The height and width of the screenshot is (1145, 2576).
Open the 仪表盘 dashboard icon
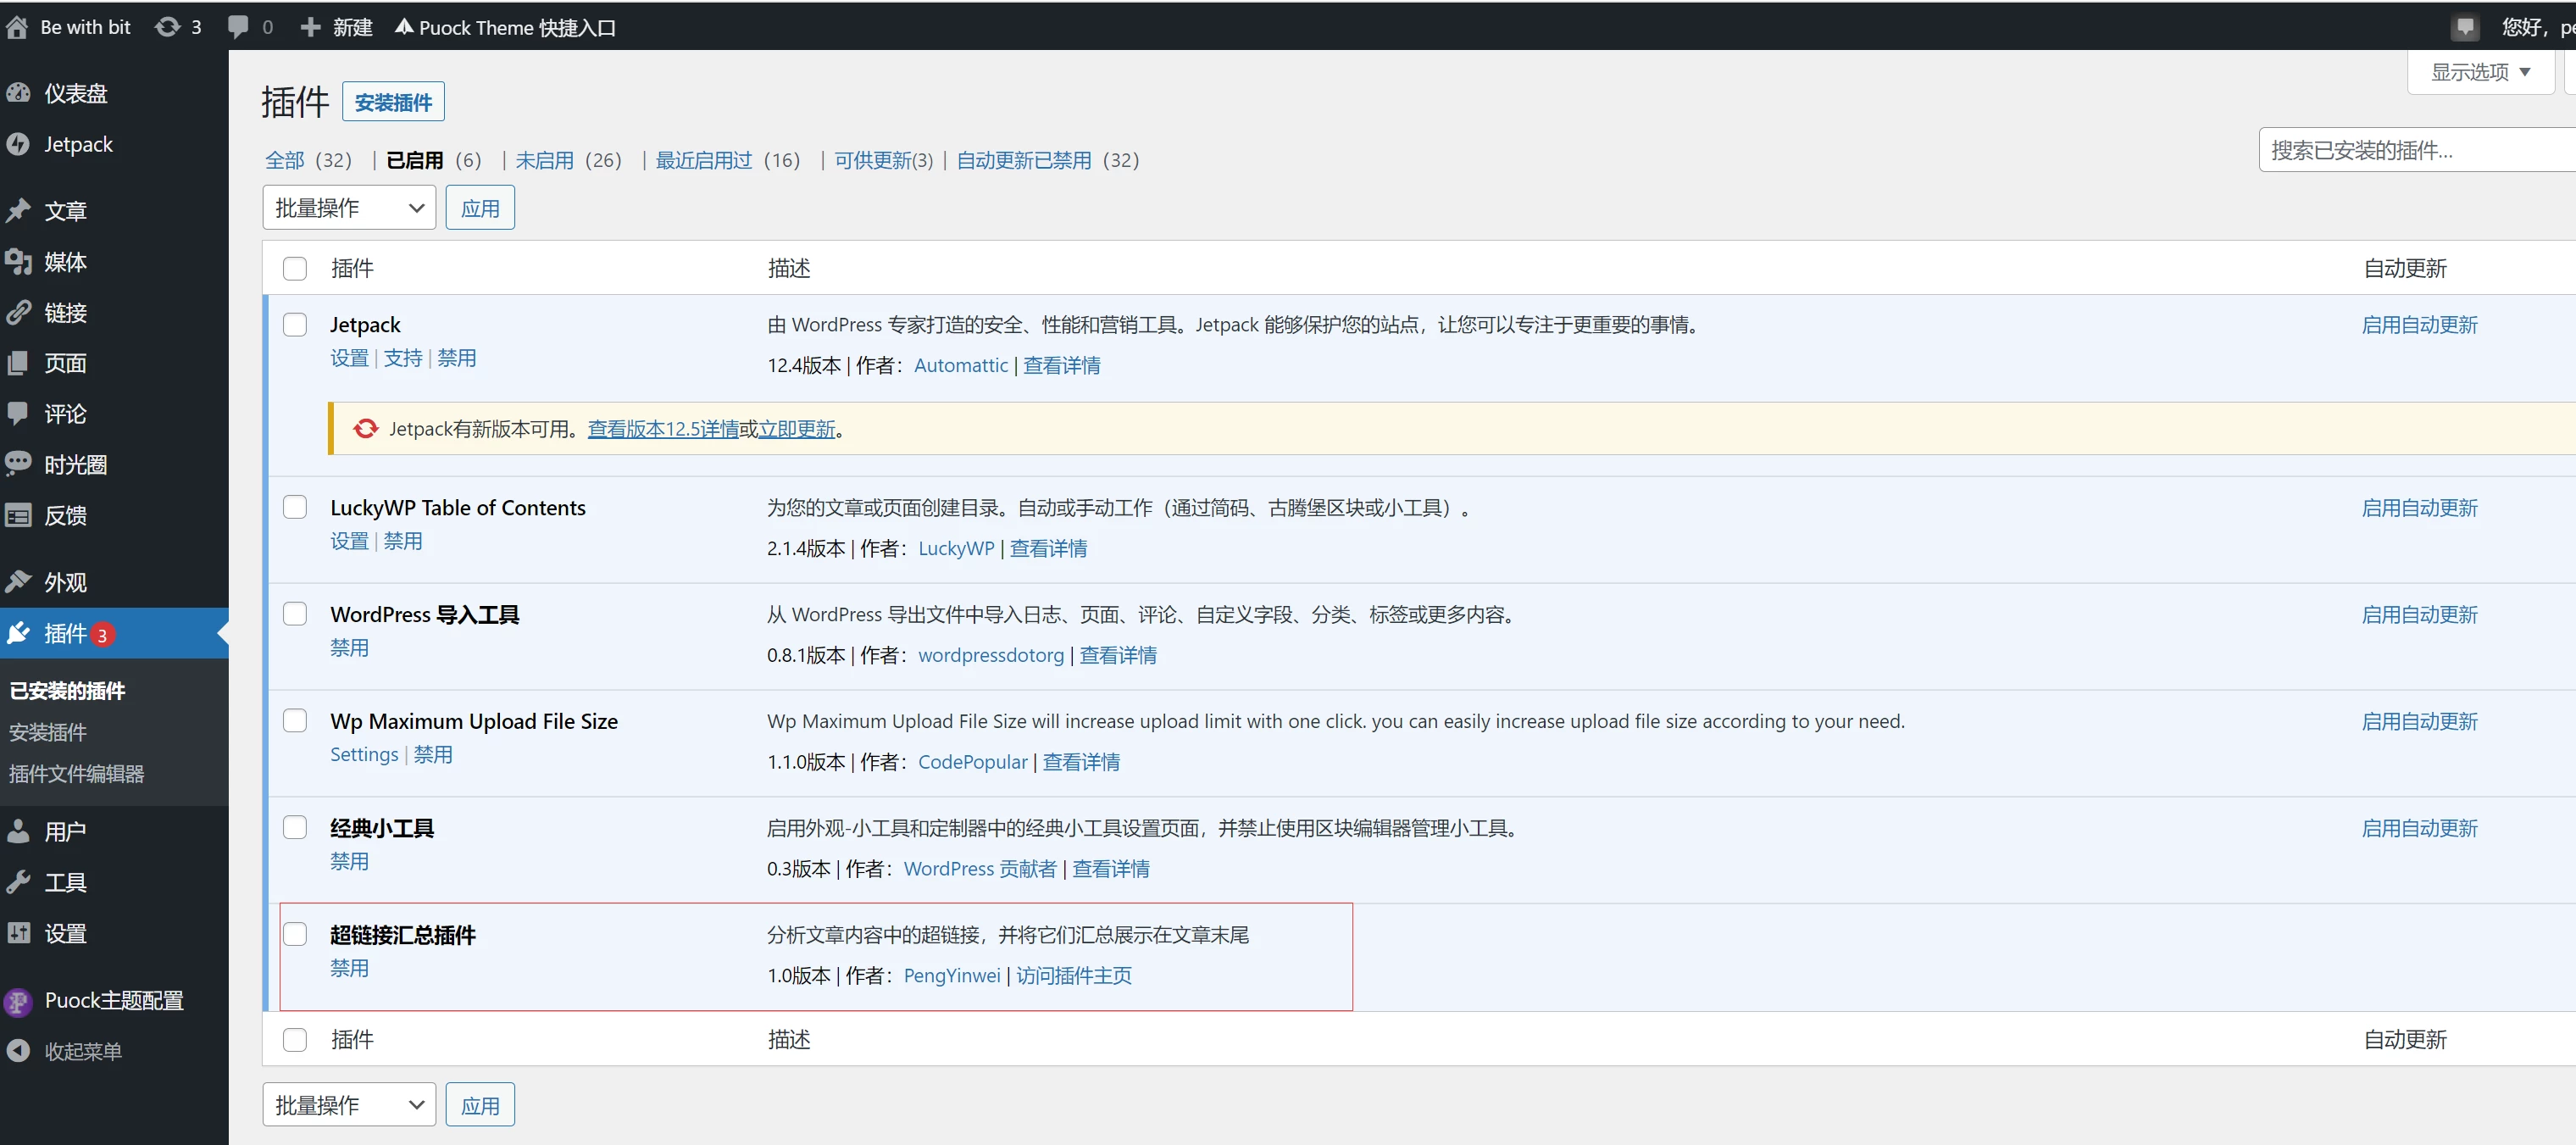tap(18, 93)
